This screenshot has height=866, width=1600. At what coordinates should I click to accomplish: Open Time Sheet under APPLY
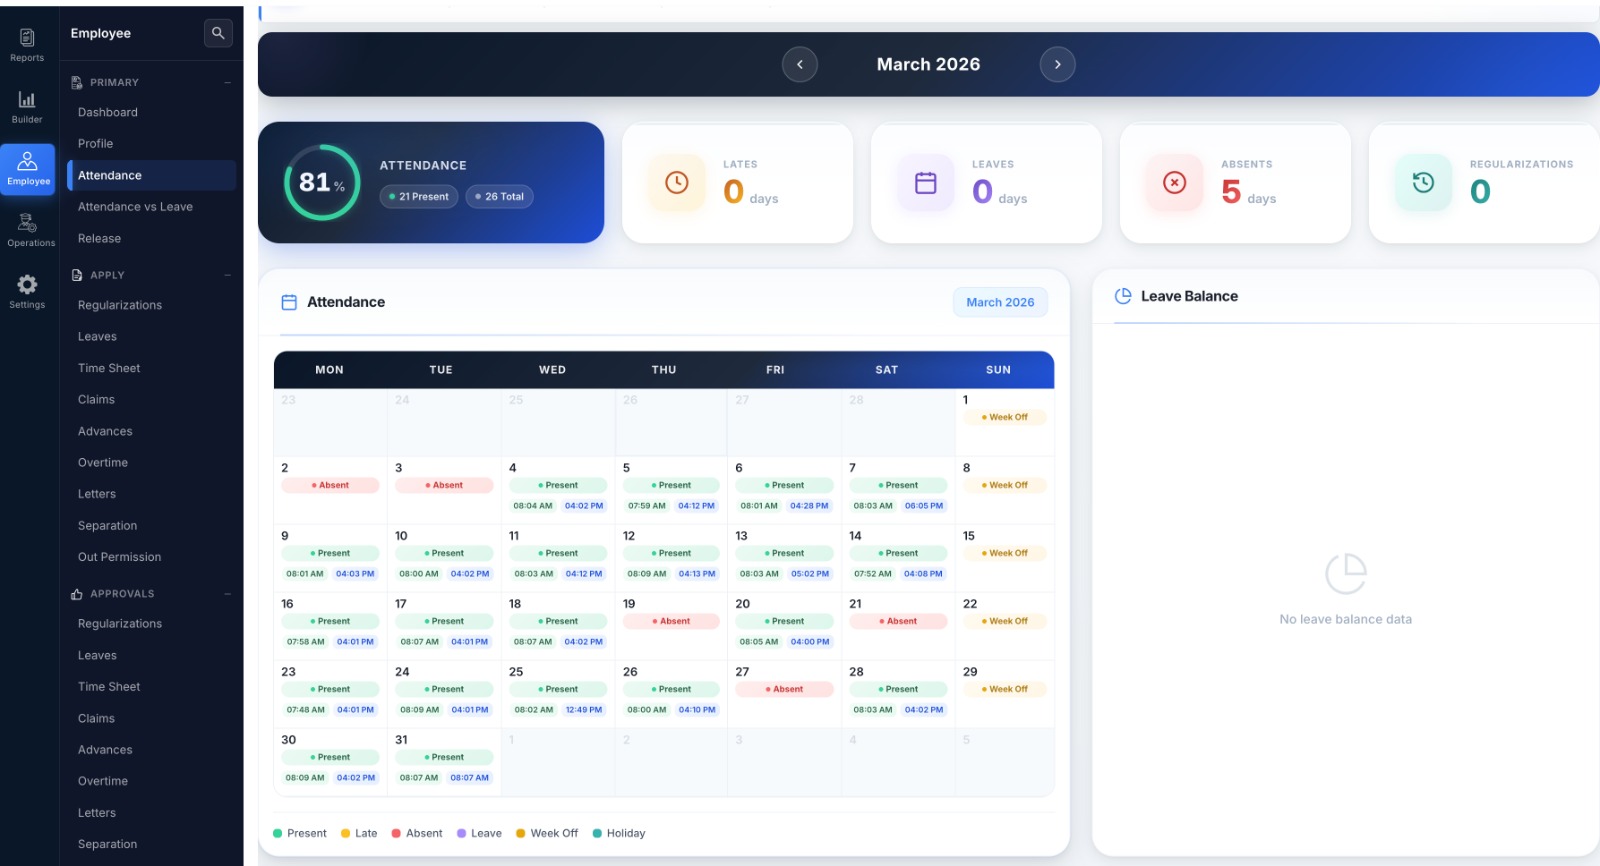click(109, 368)
